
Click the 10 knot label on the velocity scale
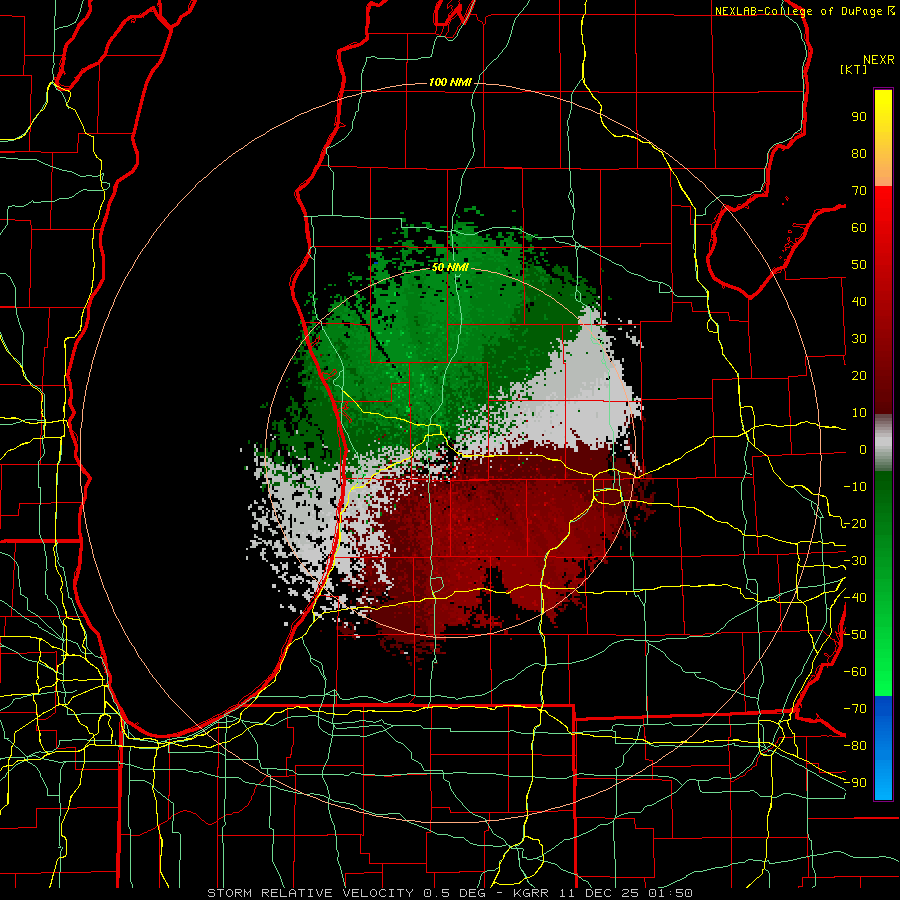click(859, 413)
